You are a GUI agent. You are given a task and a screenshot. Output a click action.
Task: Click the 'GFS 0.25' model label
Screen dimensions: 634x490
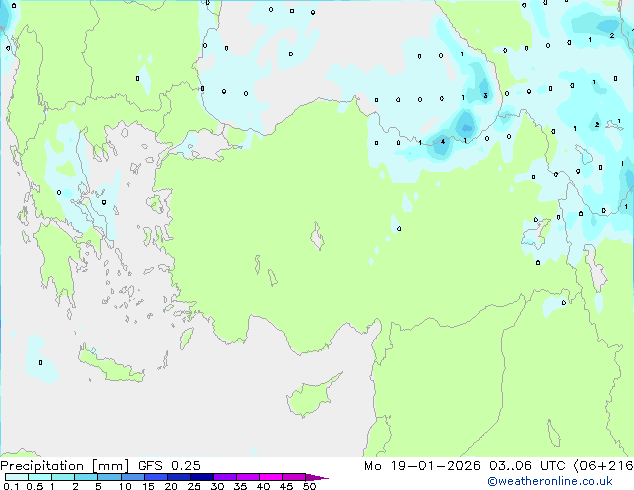(x=169, y=466)
